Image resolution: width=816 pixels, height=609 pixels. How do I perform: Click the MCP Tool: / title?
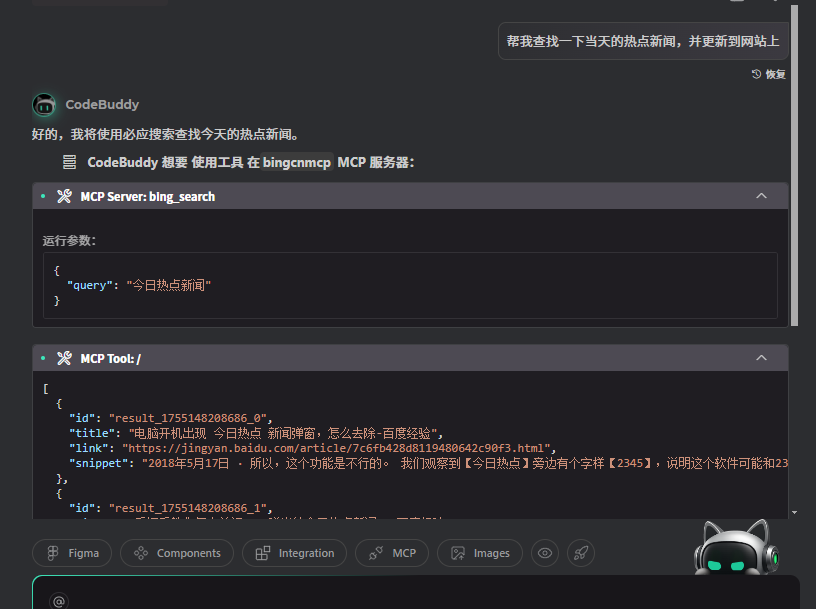pyautogui.click(x=110, y=359)
